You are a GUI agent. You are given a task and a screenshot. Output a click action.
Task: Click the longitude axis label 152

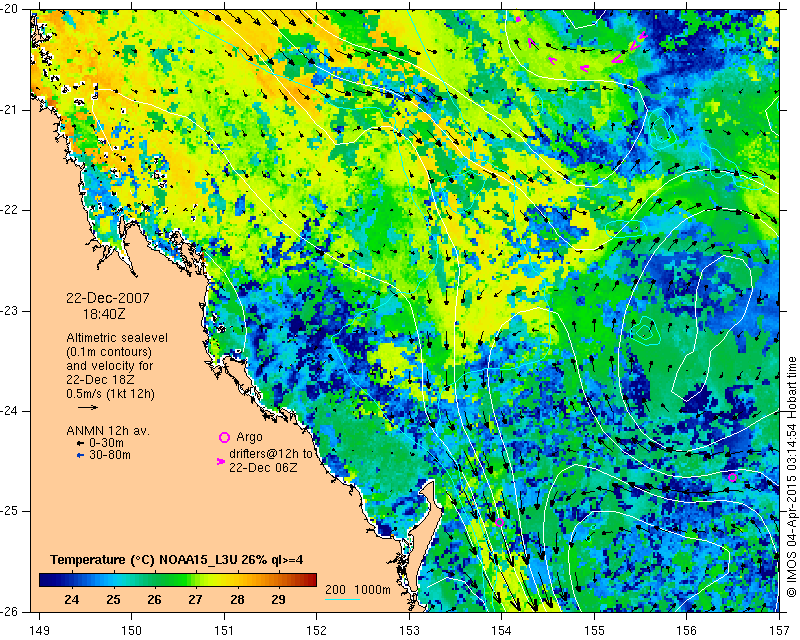tap(317, 630)
